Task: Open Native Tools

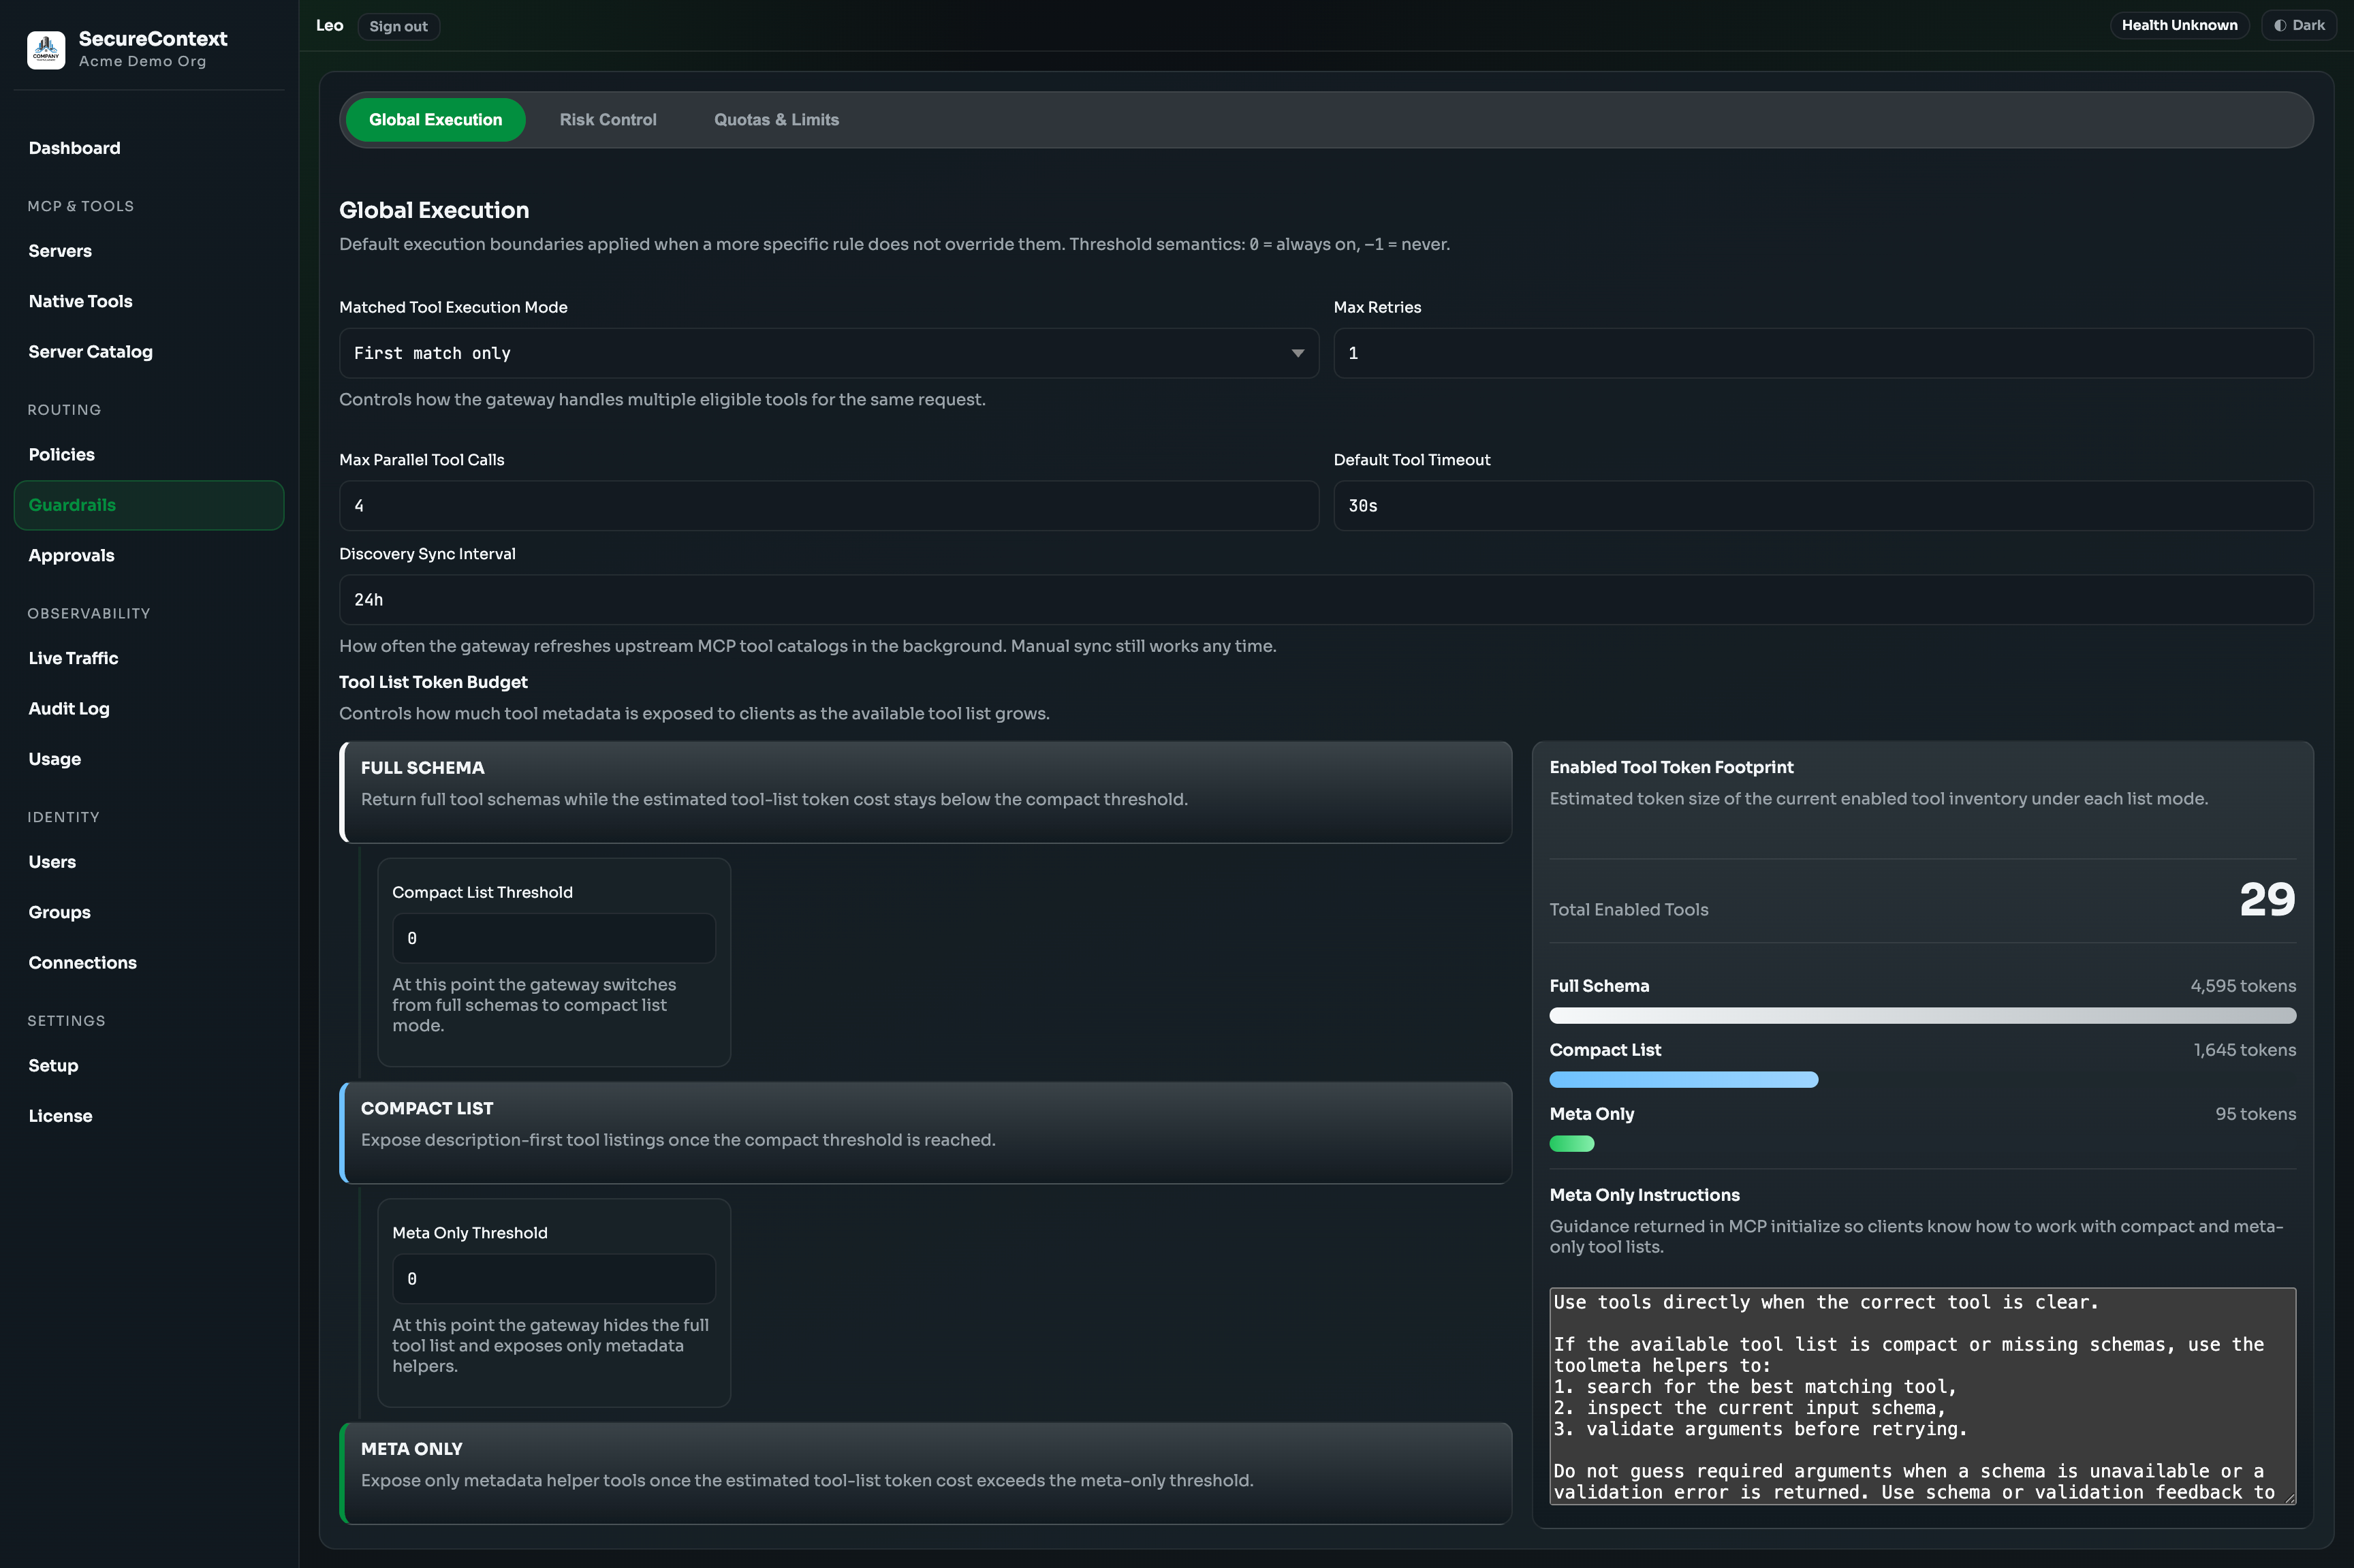Action: [81, 301]
